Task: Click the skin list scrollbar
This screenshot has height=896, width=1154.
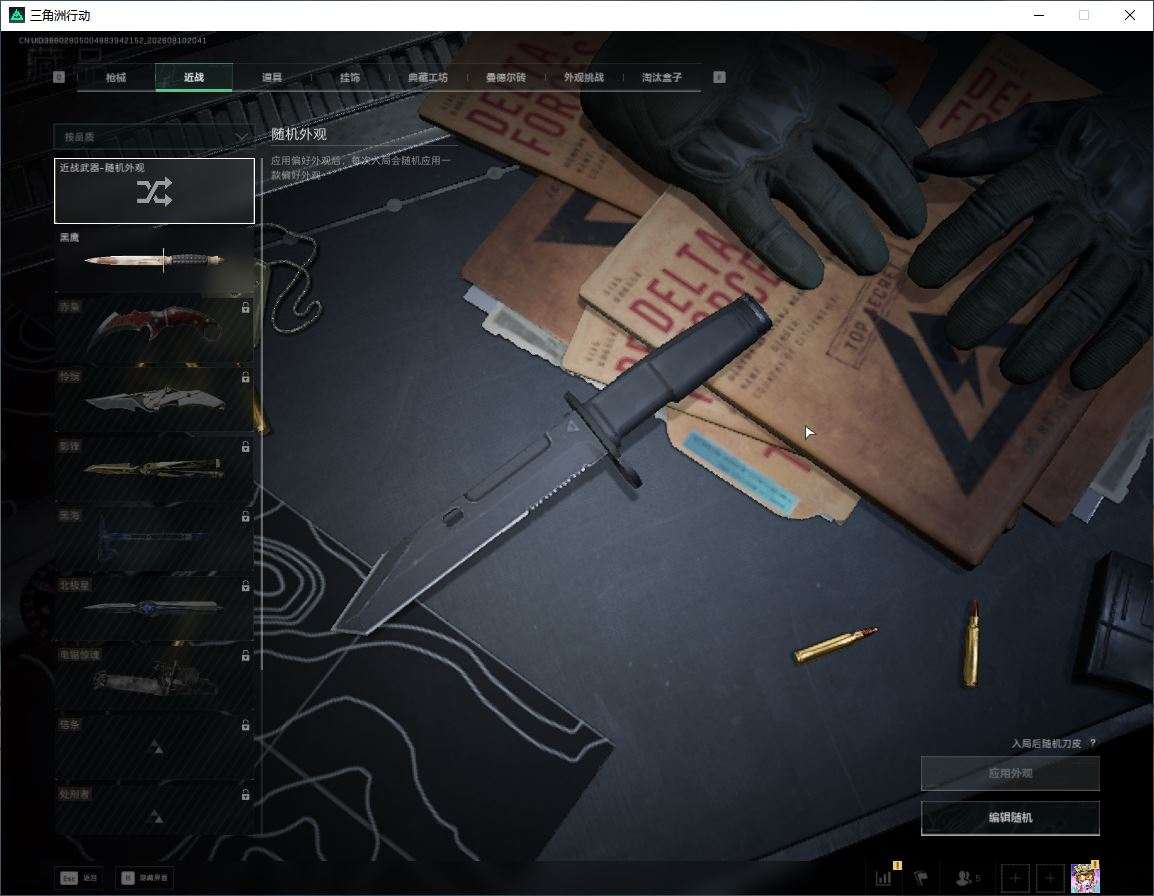Action: point(262,412)
